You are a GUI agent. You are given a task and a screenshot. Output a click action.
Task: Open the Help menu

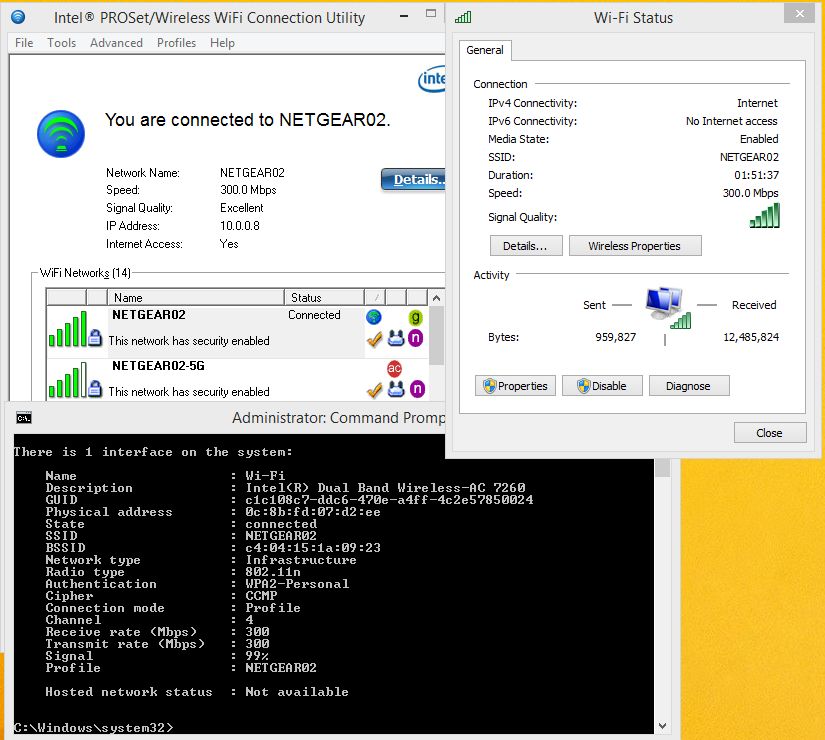click(222, 43)
